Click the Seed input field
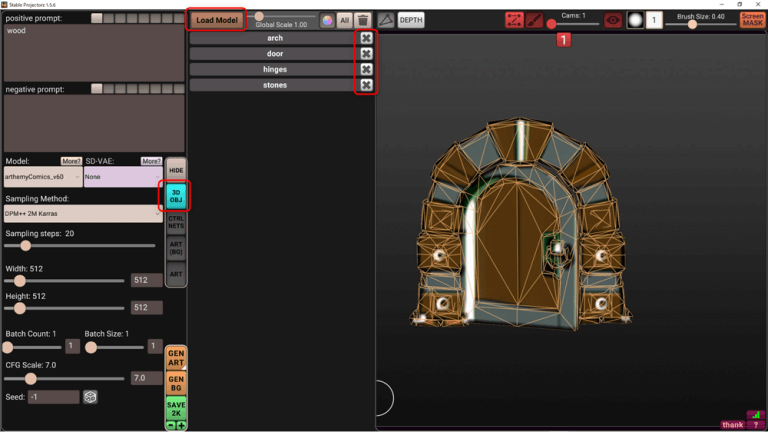This screenshot has width=768, height=432. tap(53, 397)
